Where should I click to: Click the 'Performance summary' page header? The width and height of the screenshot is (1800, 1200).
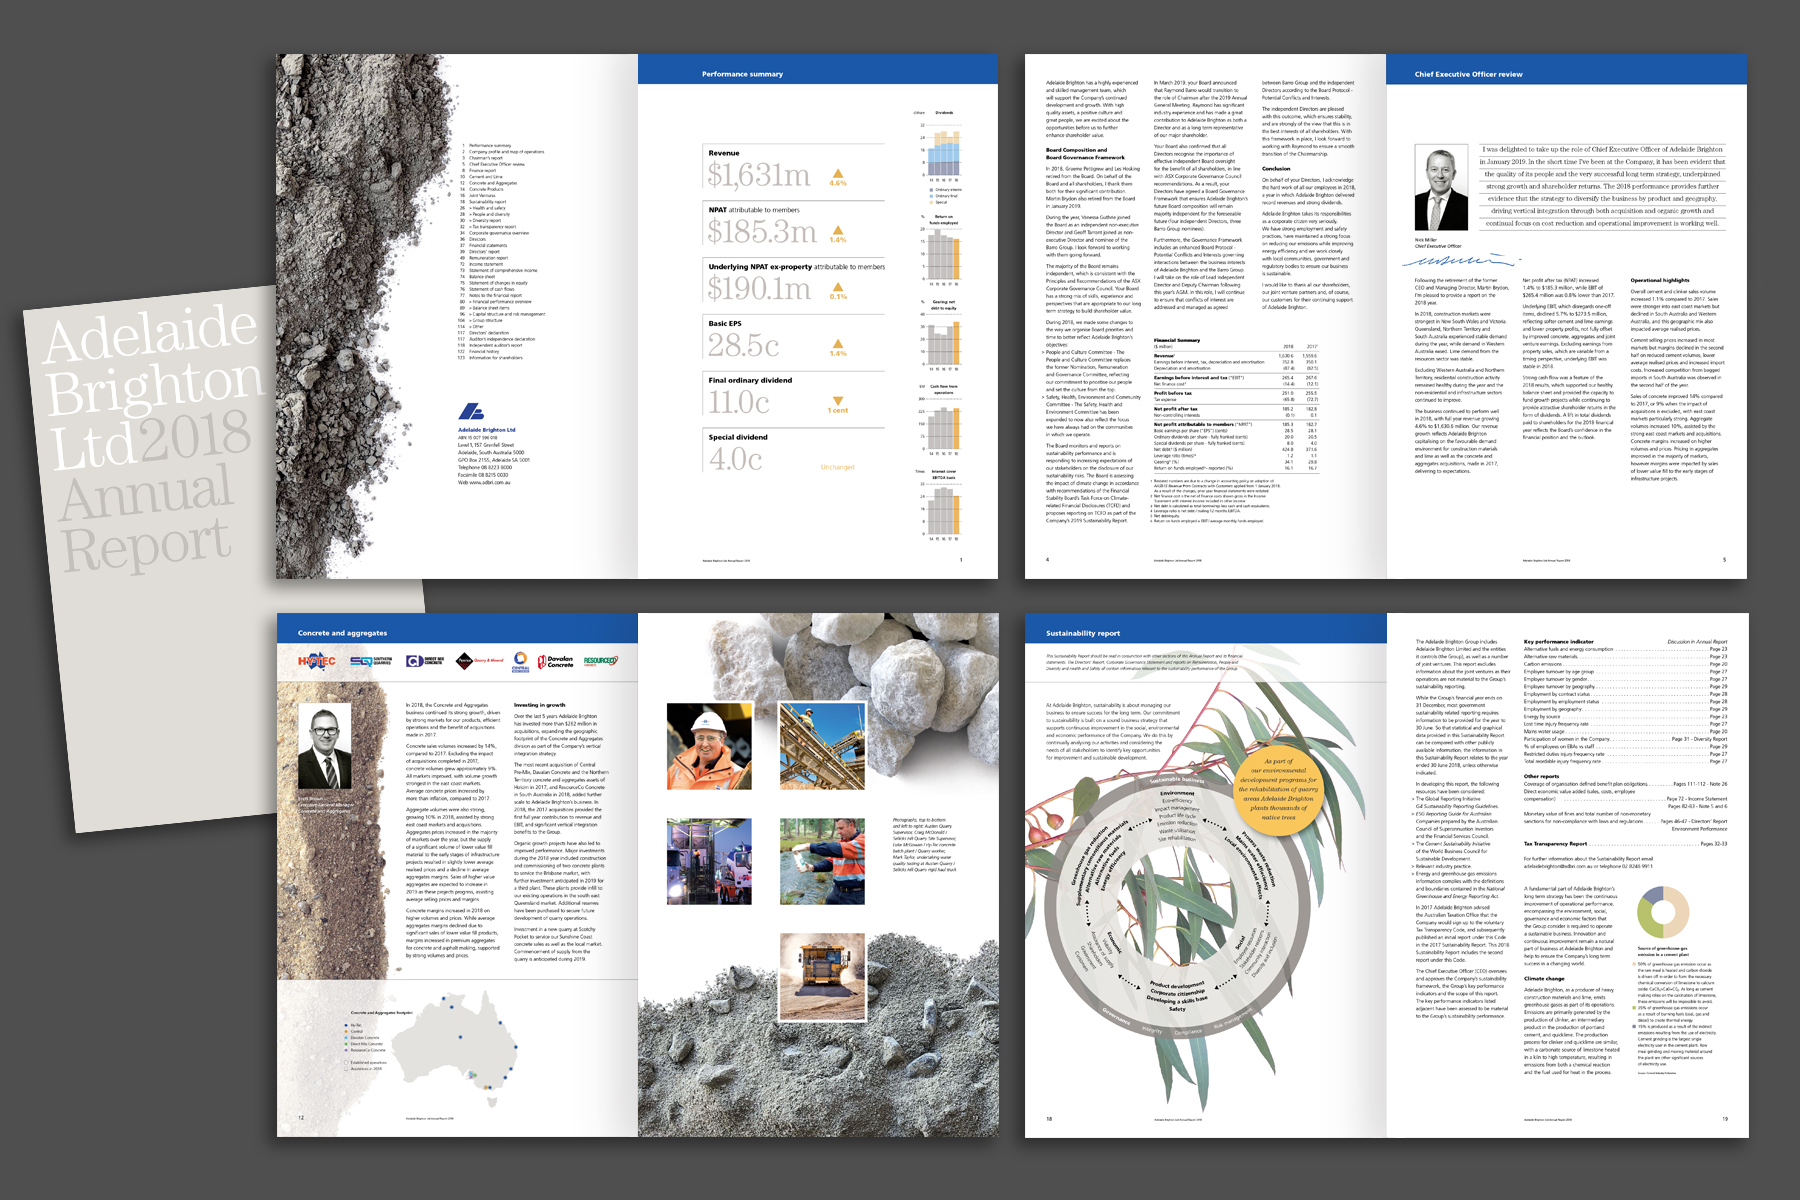[742, 74]
